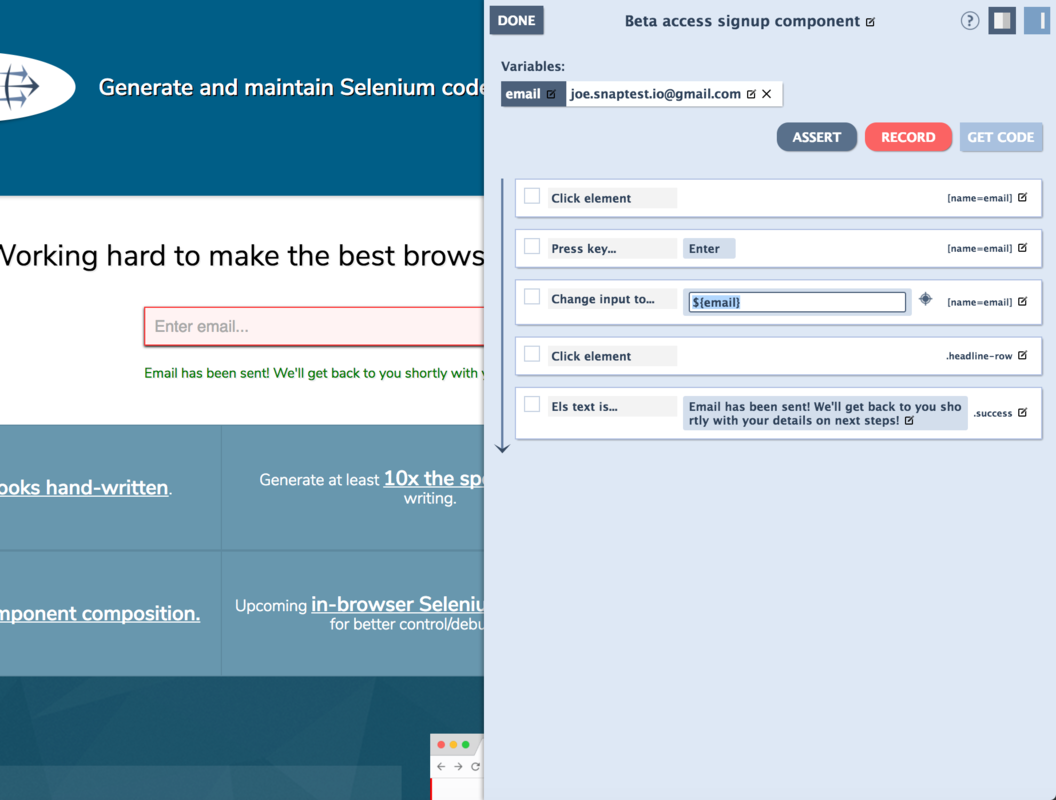
Task: Edit selector of first Click element step
Action: point(1022,197)
